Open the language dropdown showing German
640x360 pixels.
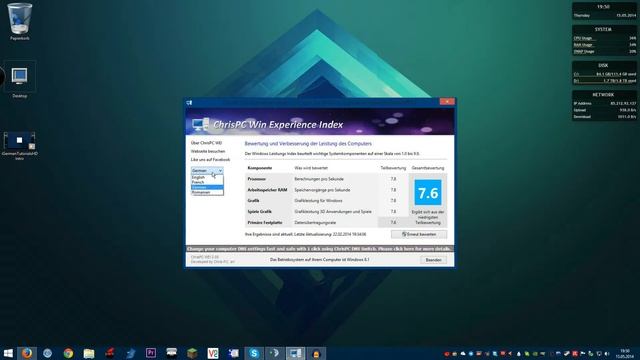(207, 170)
